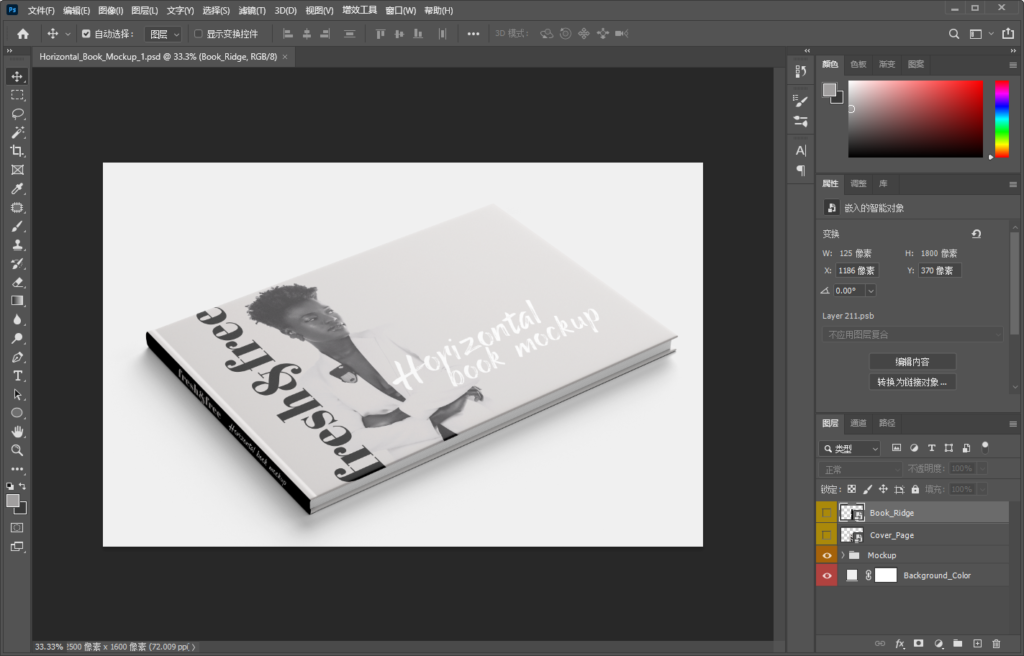Click the foreground color swatch in toolbar
This screenshot has height=656, width=1024.
click(12, 501)
